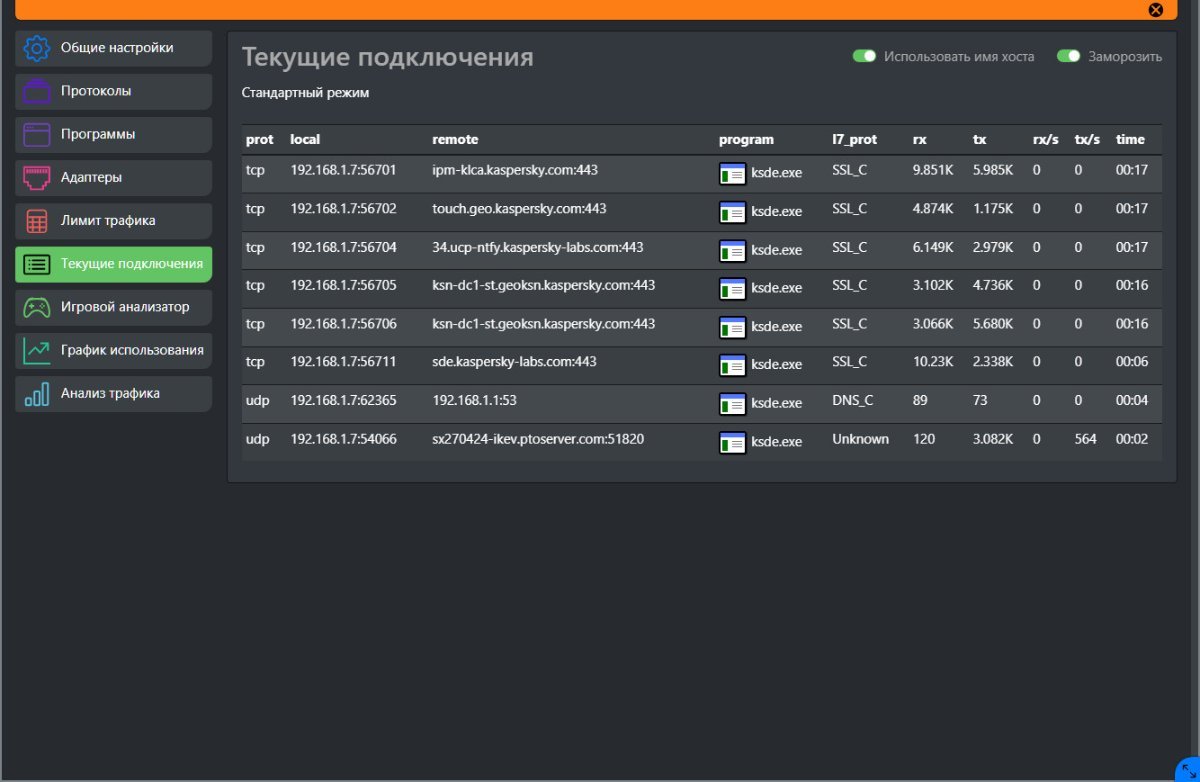Select the sx270424-ikev.ptoserver.com:51820 udp row
Screen dimensions: 1200x782
[538, 439]
